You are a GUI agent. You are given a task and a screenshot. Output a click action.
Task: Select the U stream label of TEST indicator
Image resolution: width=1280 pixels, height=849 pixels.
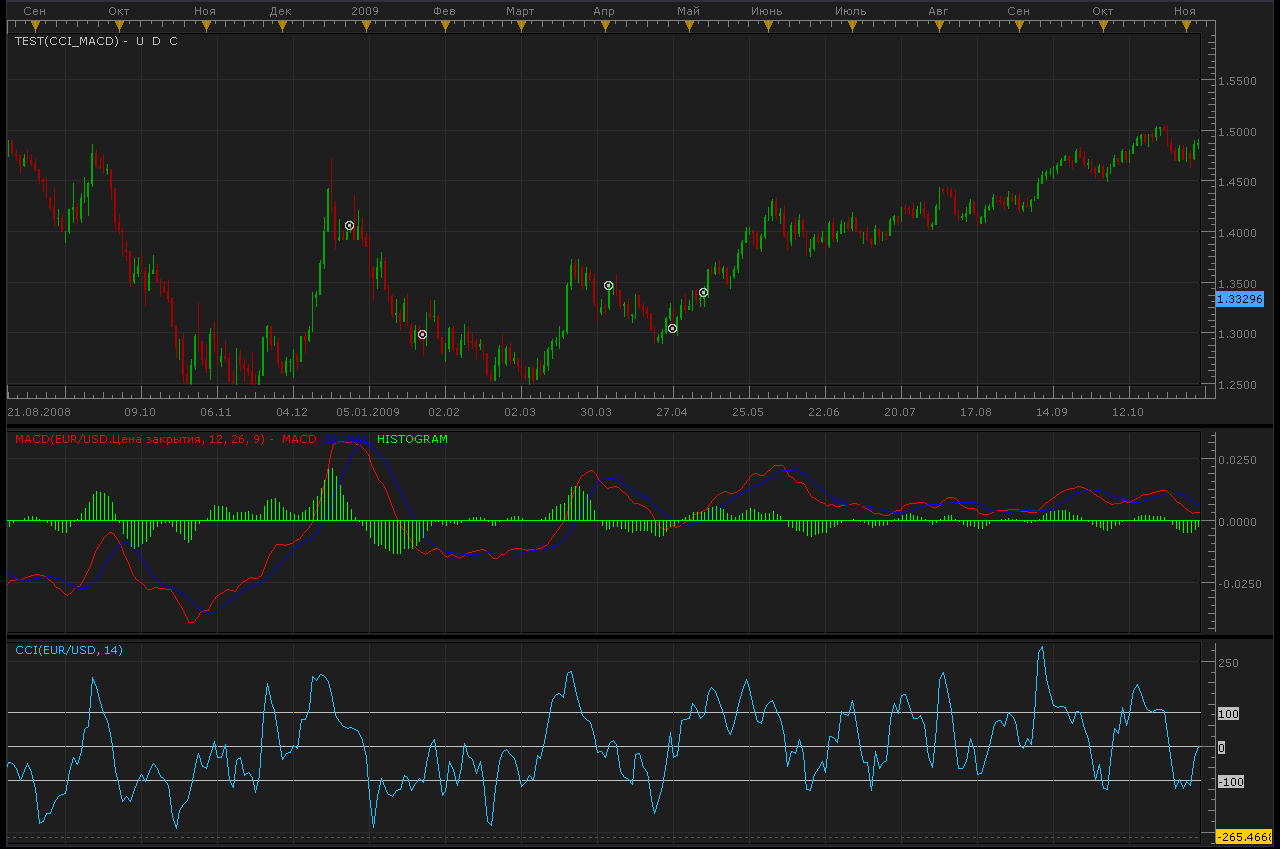[139, 42]
